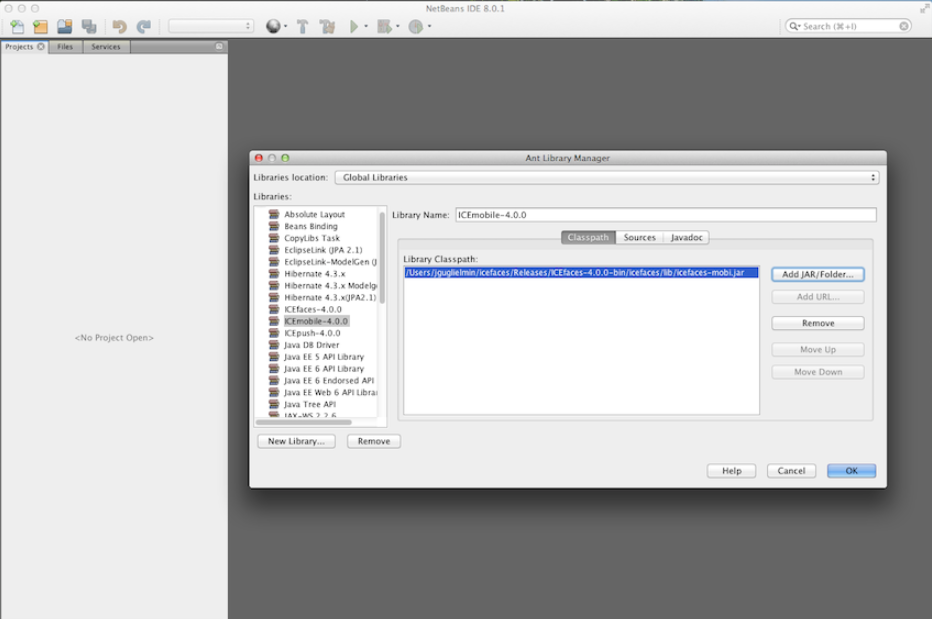Switch to the Javadoc tab
932x619 pixels.
(x=686, y=238)
